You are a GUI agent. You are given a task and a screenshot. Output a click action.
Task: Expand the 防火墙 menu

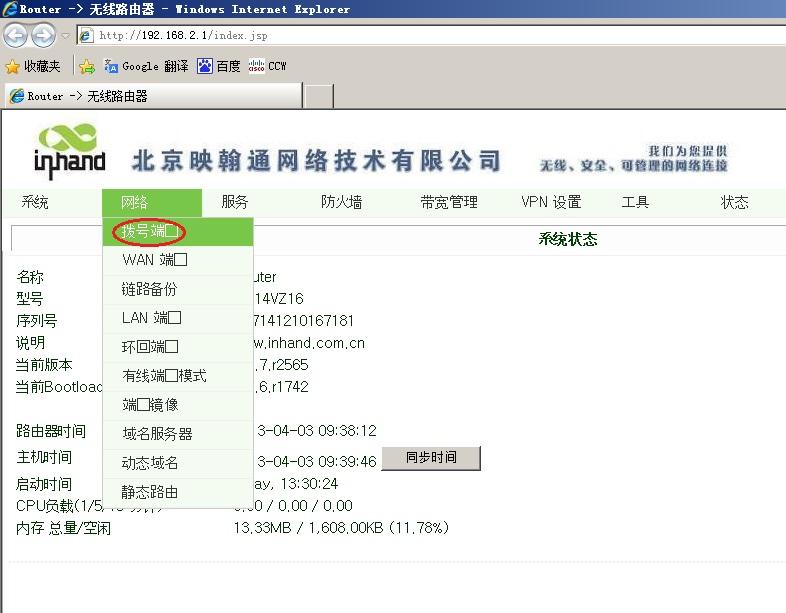(341, 202)
